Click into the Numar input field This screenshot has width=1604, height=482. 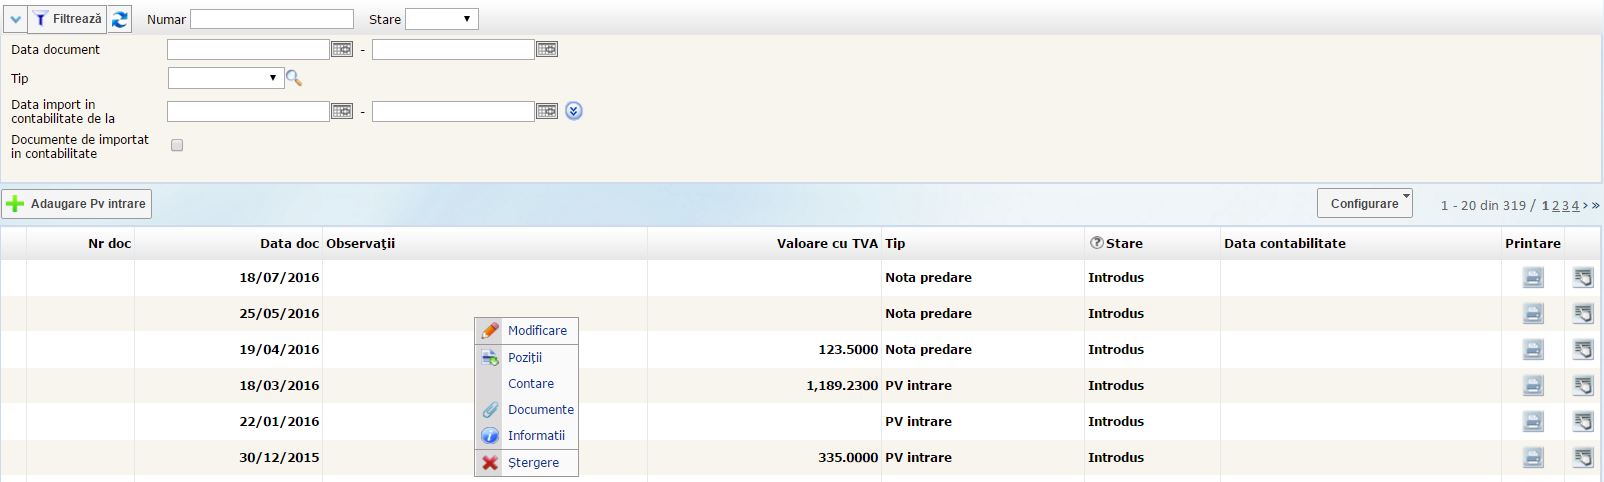click(271, 19)
